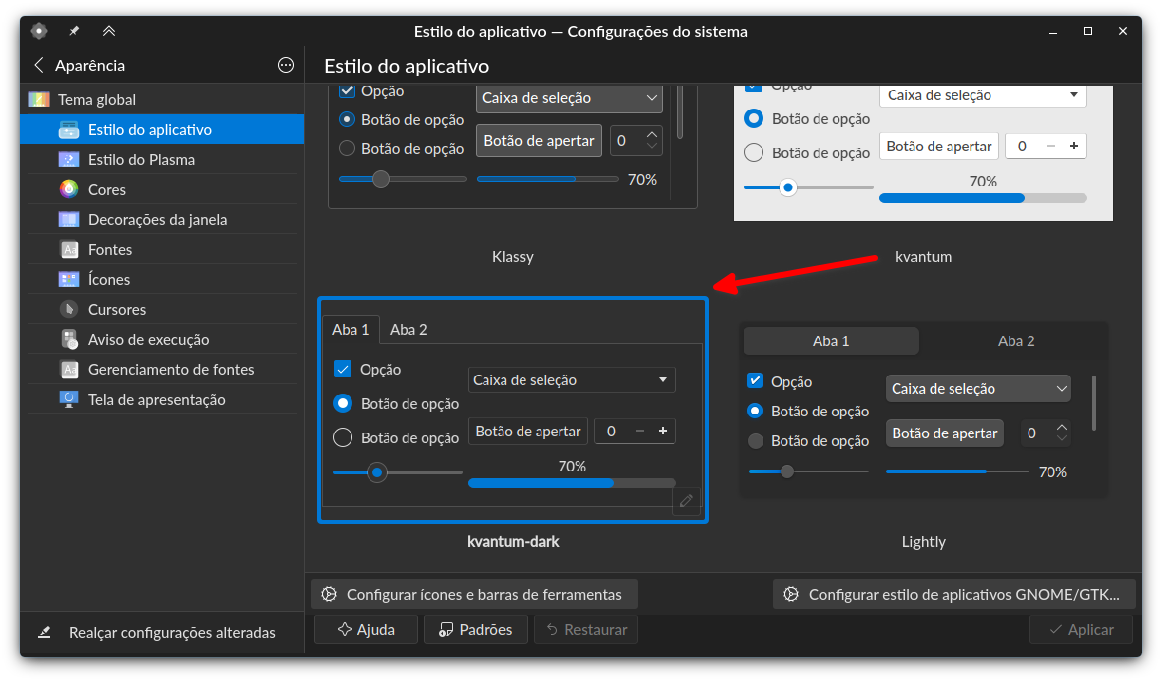Click the highlight marker icon near Realçar configurações
The image size is (1162, 681).
coord(44,632)
